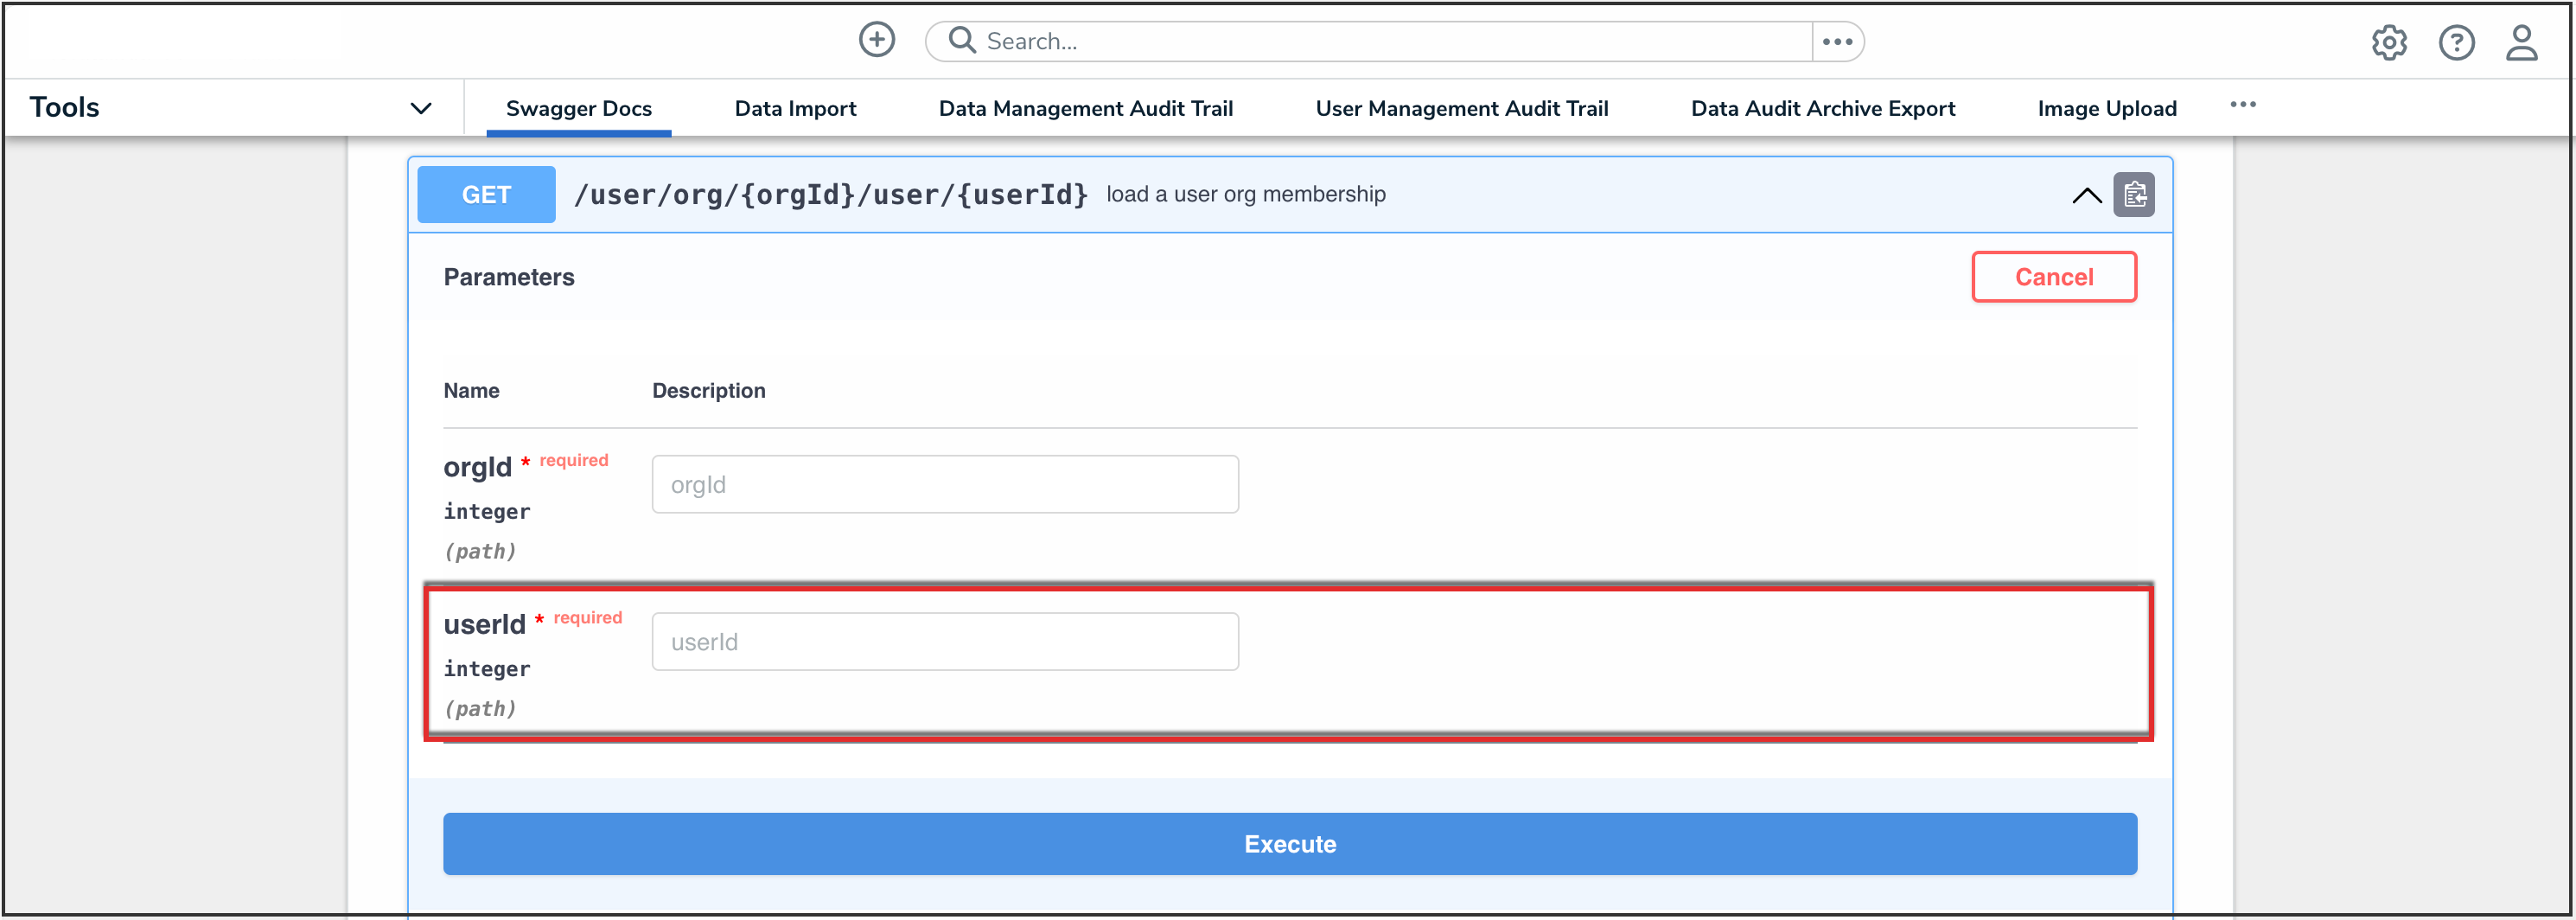Switch to the Data Import tab
The height and width of the screenshot is (920, 2576).
click(795, 108)
